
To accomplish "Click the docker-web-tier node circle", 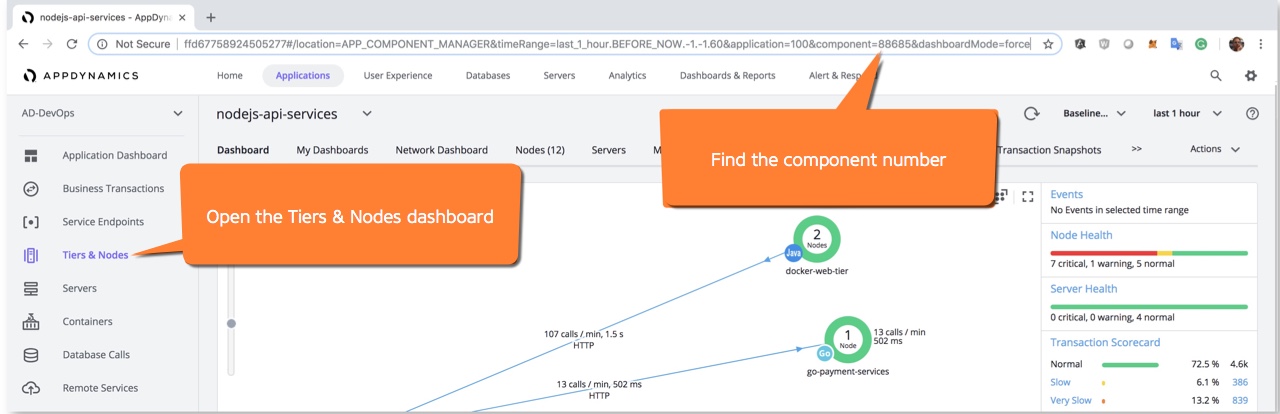I will (x=816, y=239).
